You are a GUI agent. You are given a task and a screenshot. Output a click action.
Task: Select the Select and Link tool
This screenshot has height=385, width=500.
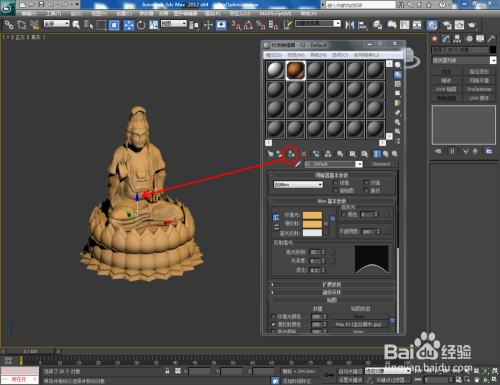point(9,25)
